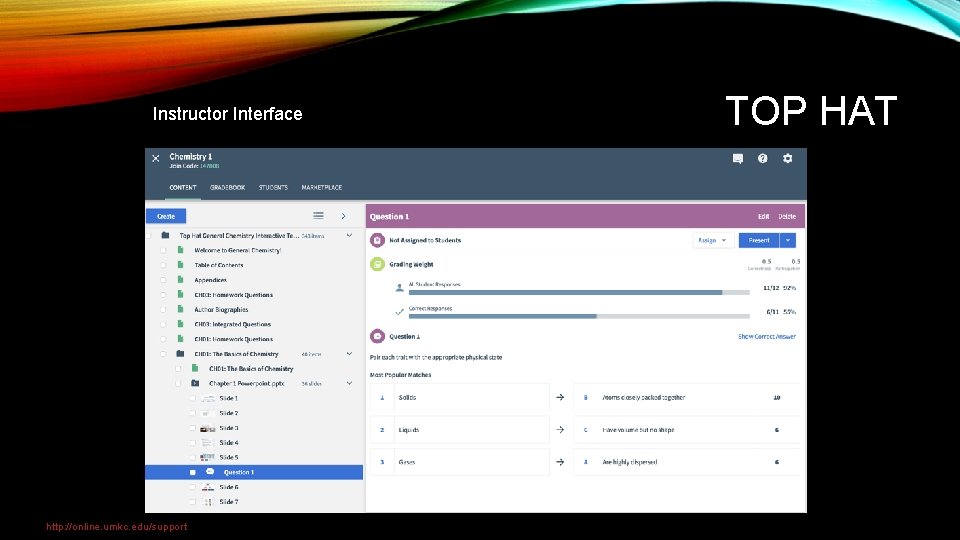Tick the checkbox for Slide 1
The width and height of the screenshot is (960, 540).
coord(192,399)
